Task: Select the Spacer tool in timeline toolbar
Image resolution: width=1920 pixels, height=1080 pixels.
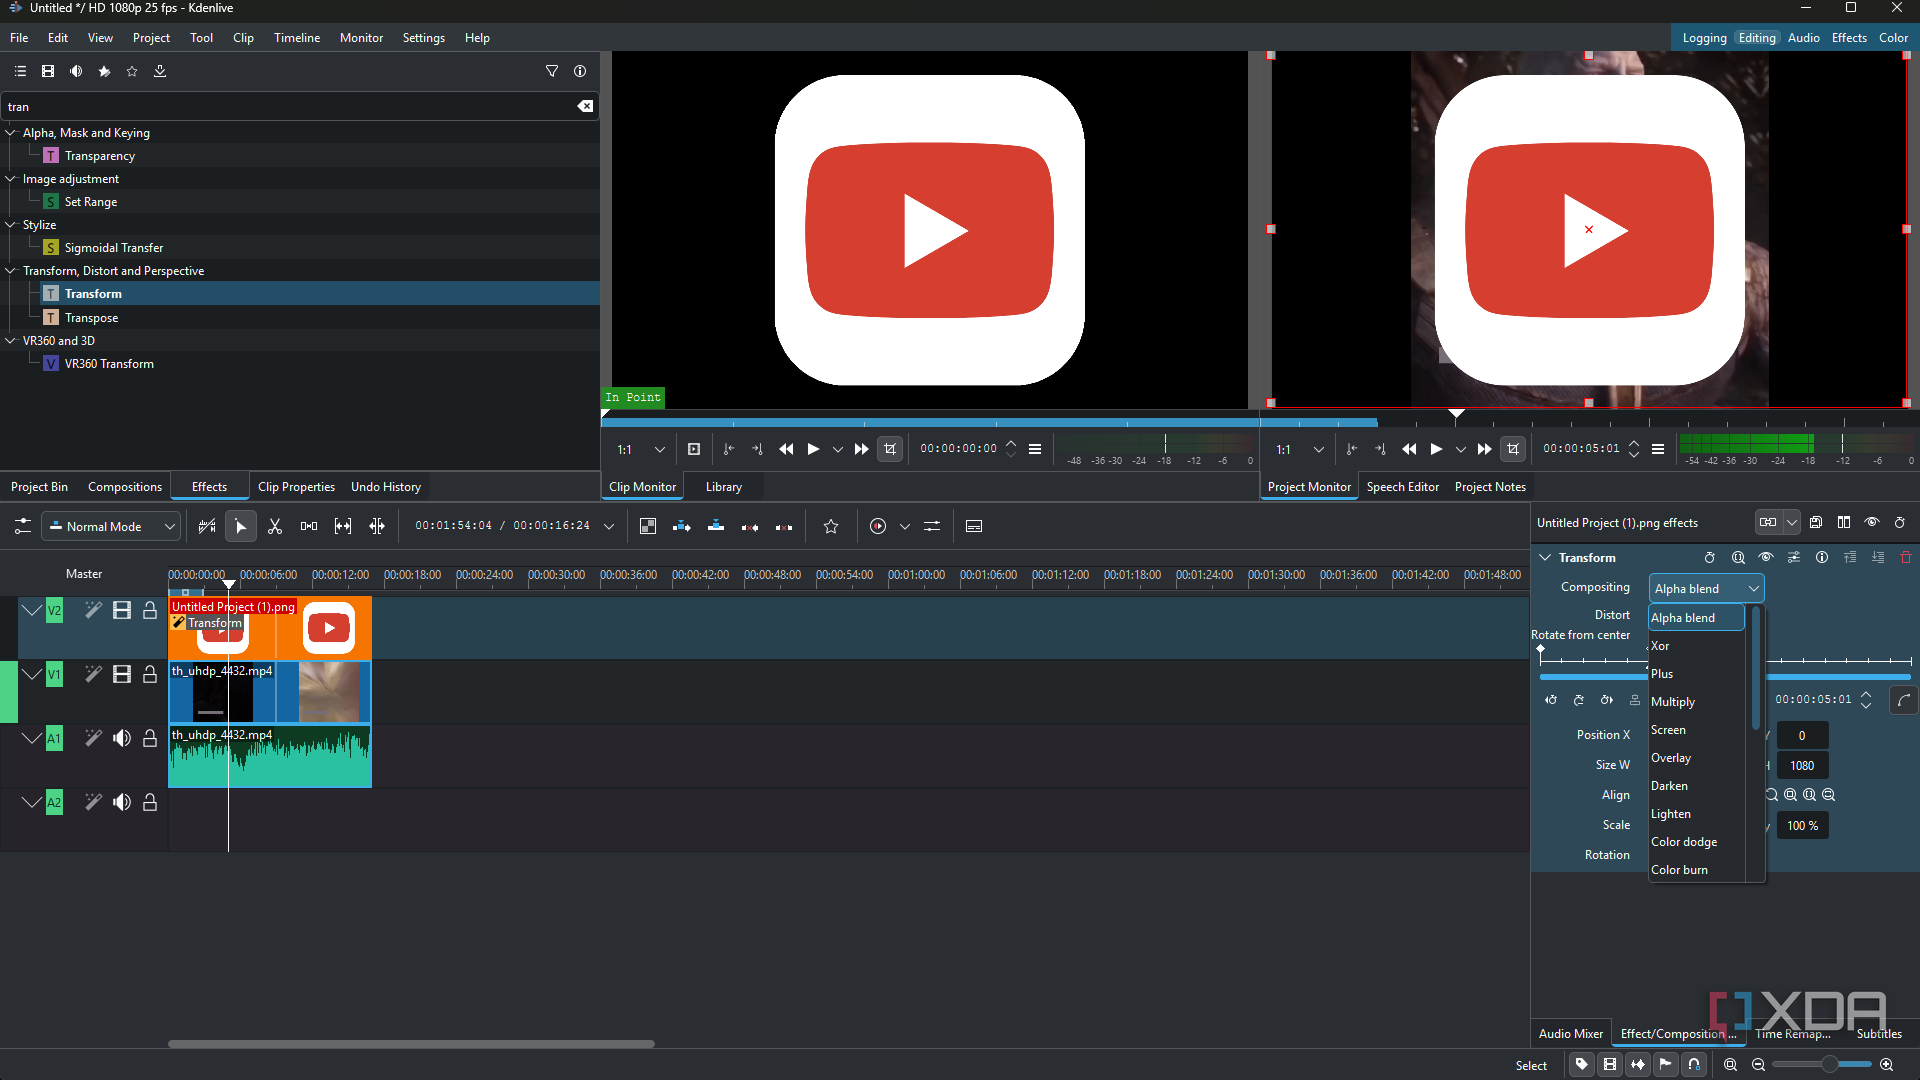Action: pyautogui.click(x=309, y=526)
